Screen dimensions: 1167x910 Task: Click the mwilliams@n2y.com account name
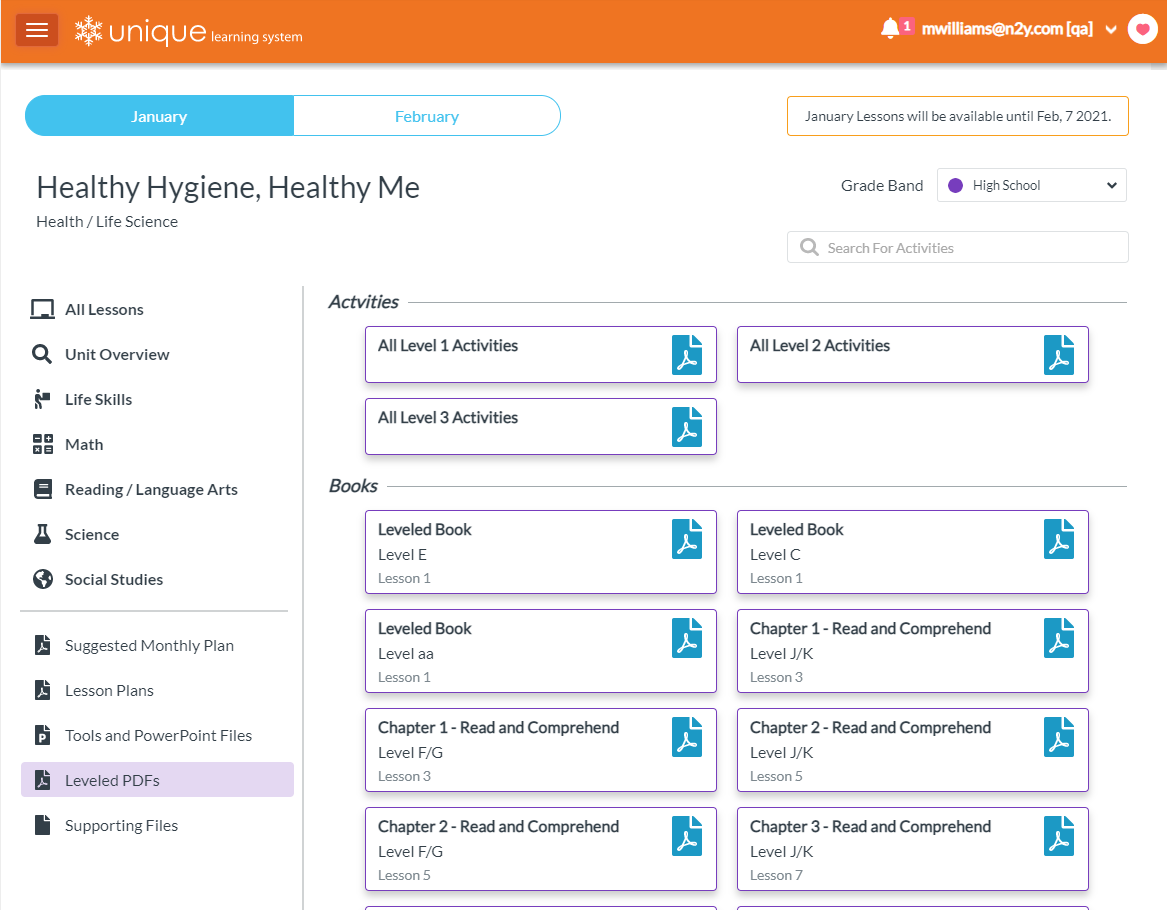click(1007, 29)
